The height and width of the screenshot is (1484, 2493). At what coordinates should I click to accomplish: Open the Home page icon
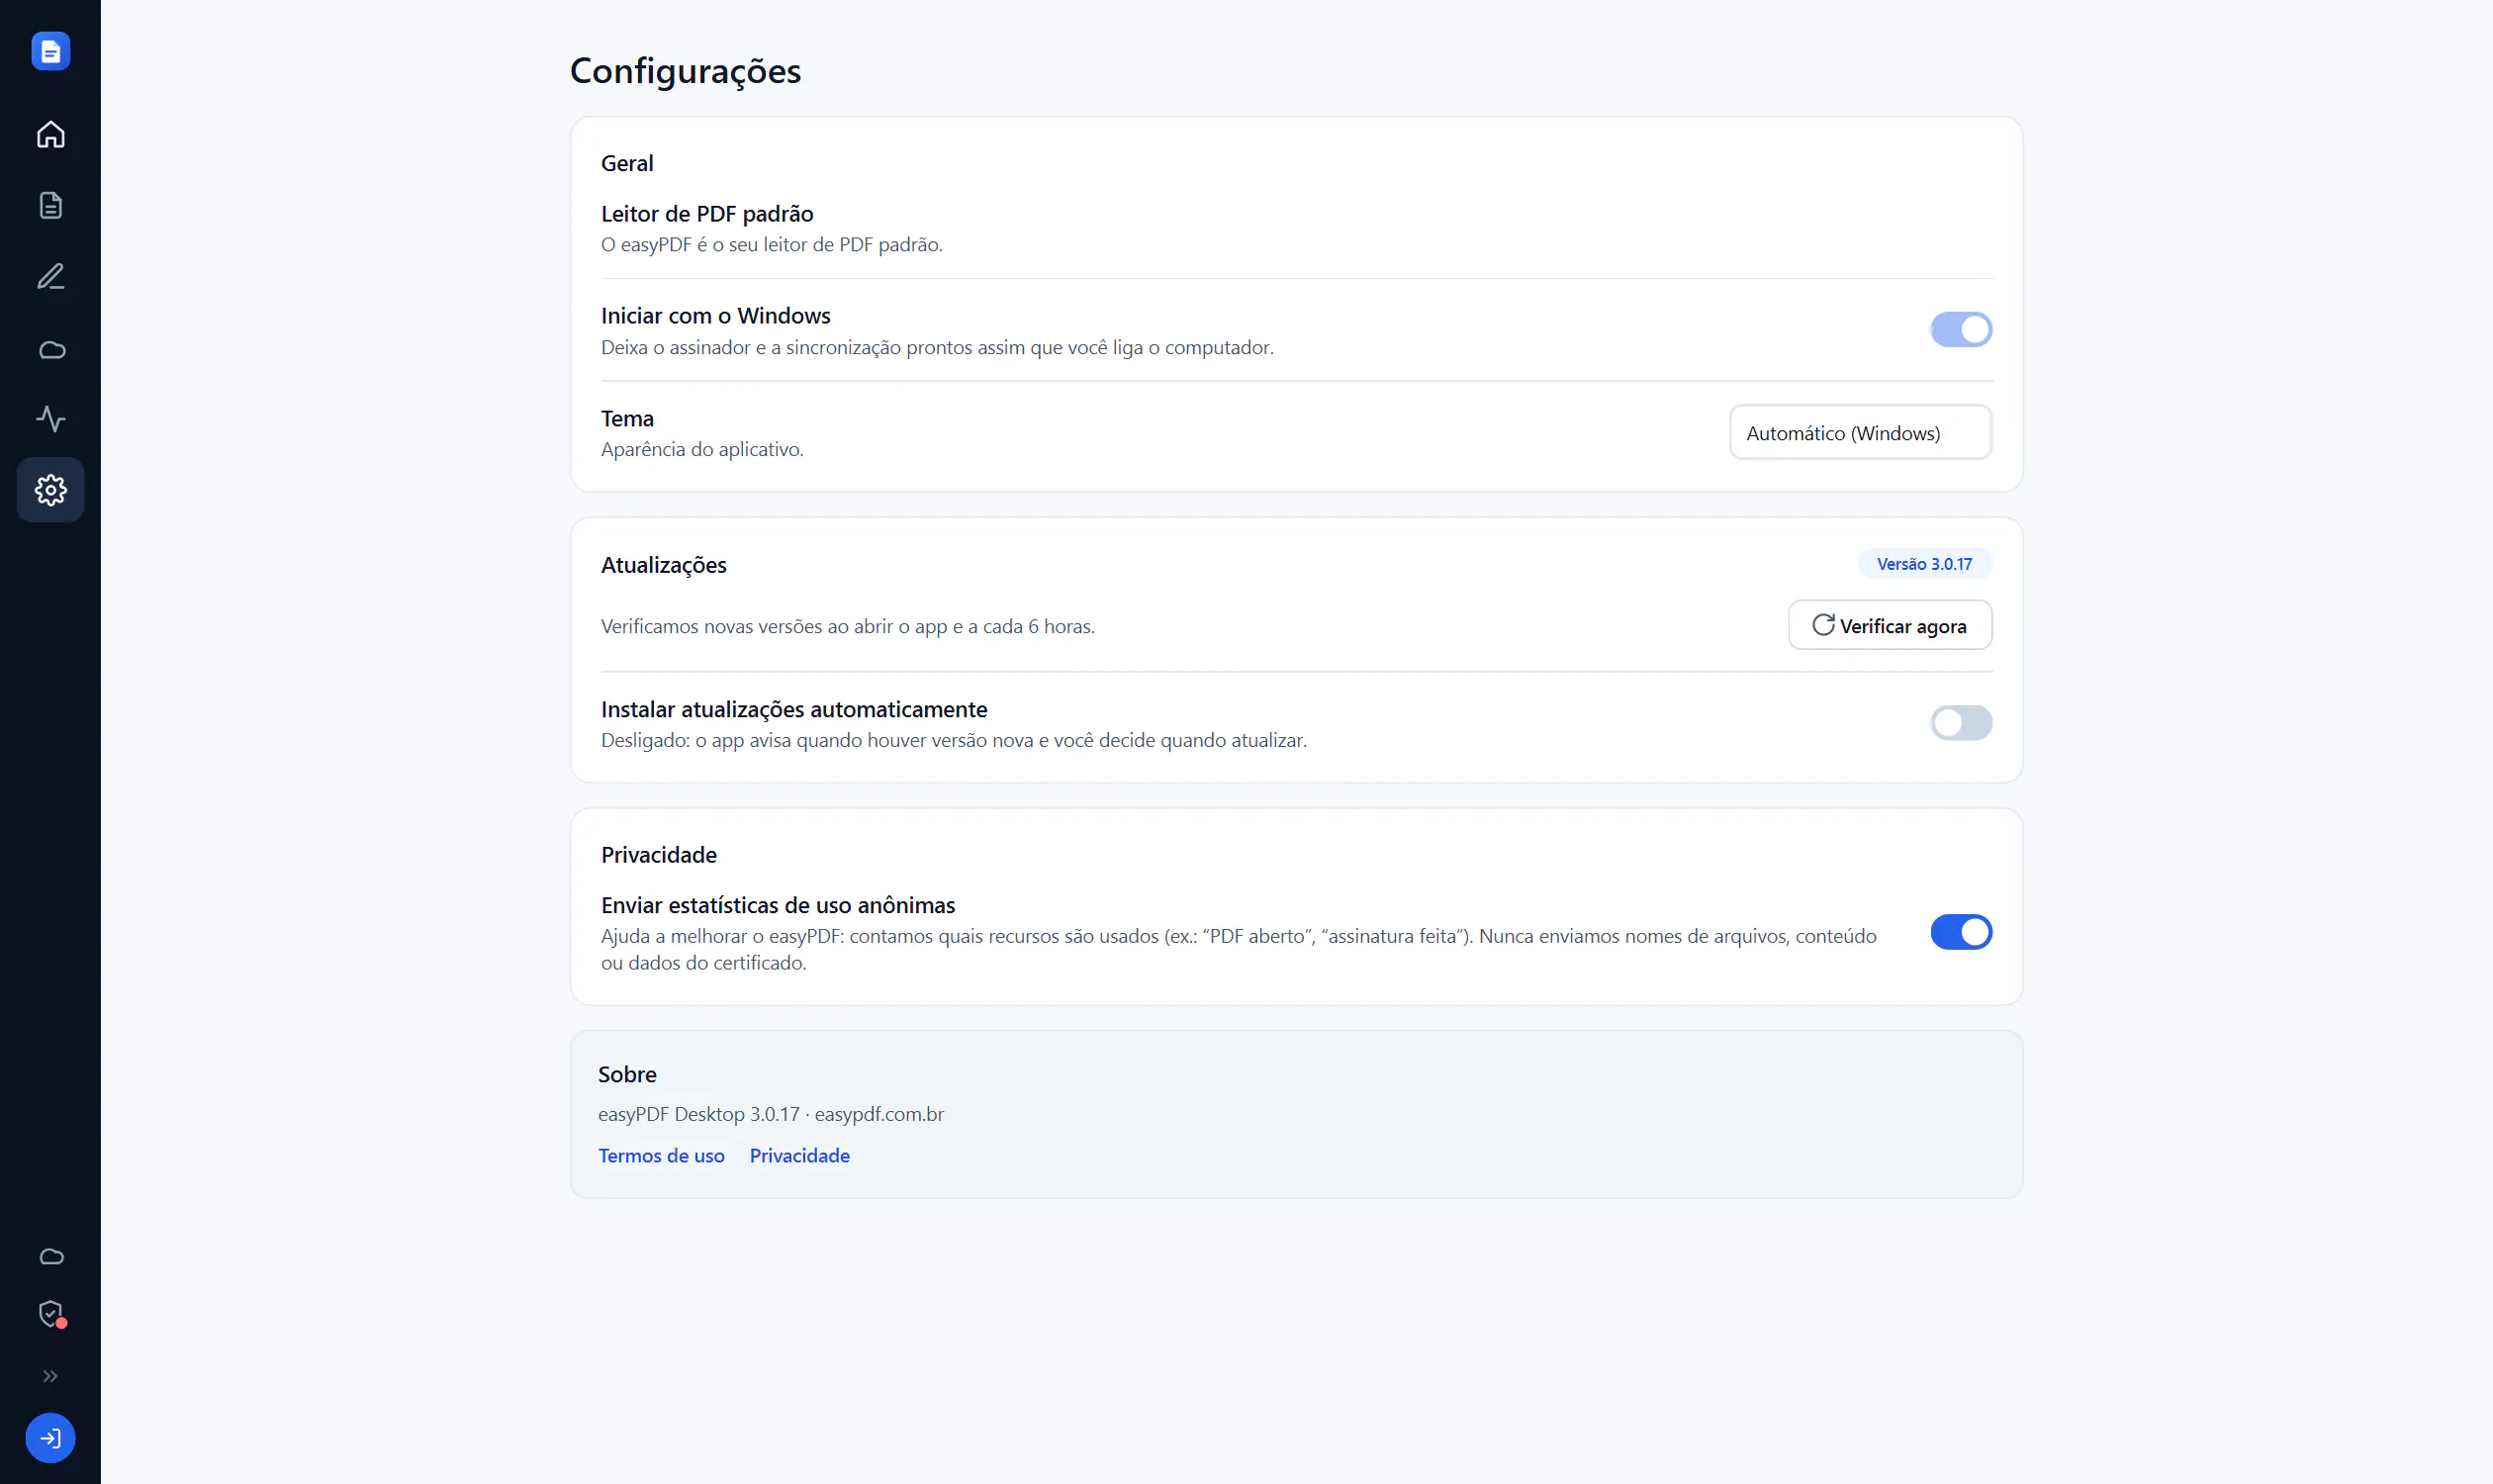point(50,134)
